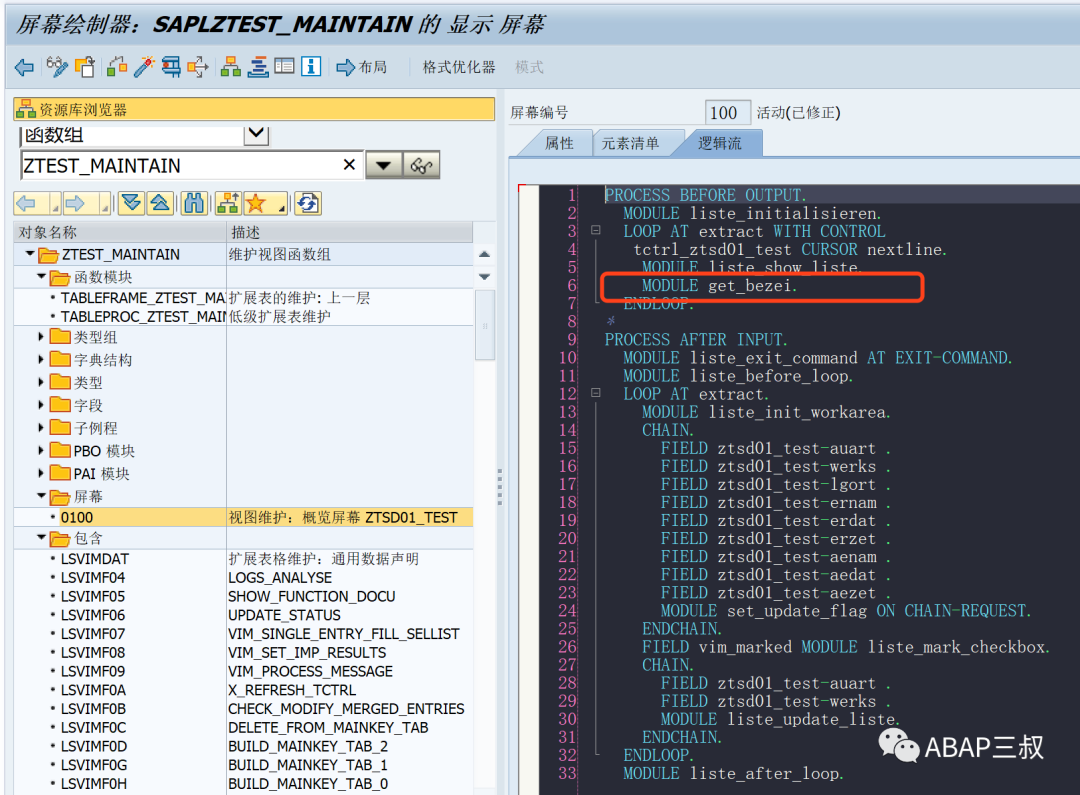Collapse the 函数模块 folder
Image resolution: width=1080 pixels, height=795 pixels.
pos(41,277)
